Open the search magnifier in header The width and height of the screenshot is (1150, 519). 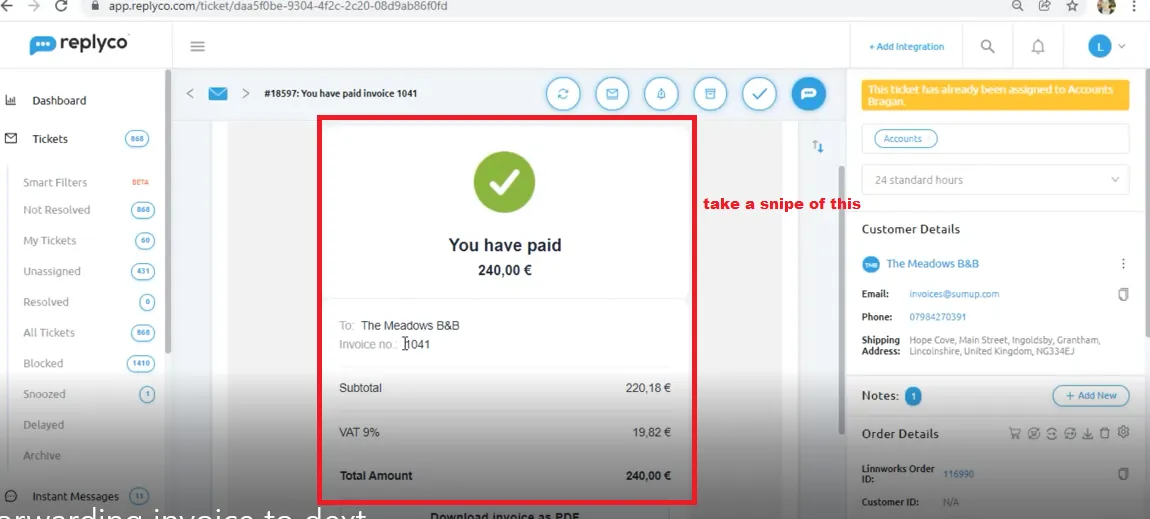[988, 46]
